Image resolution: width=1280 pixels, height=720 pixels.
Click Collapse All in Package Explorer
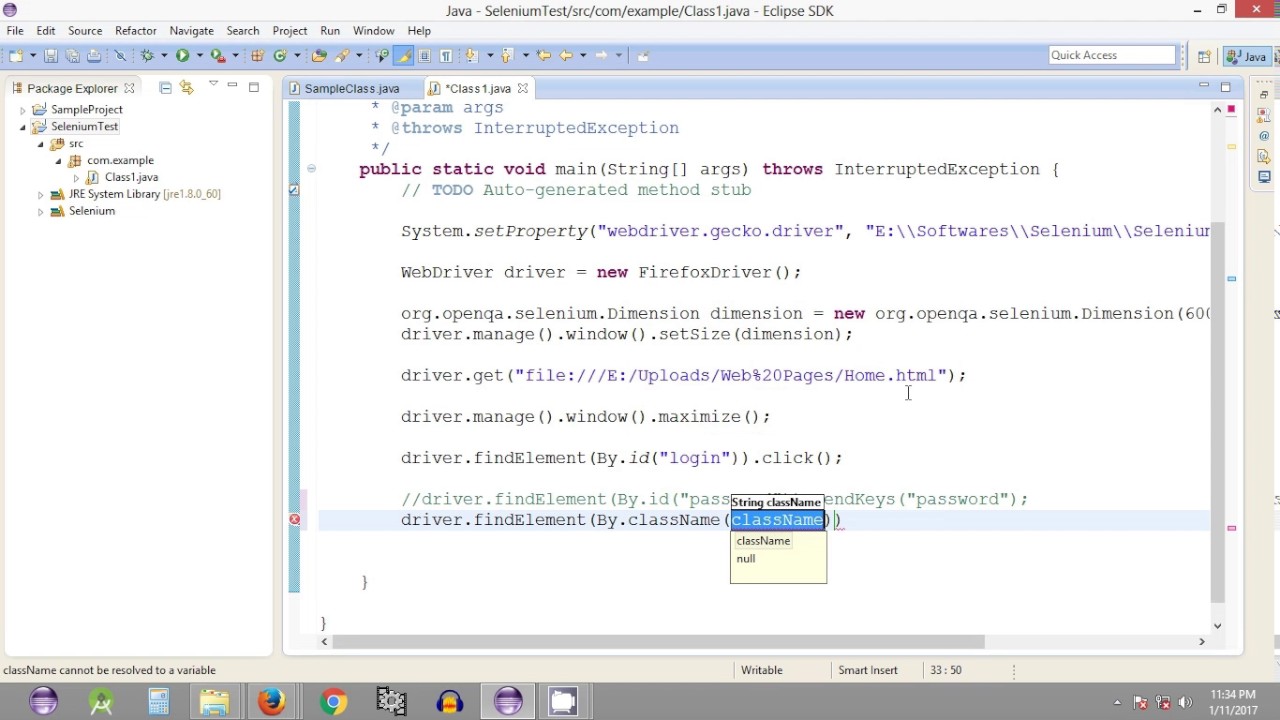tap(166, 88)
